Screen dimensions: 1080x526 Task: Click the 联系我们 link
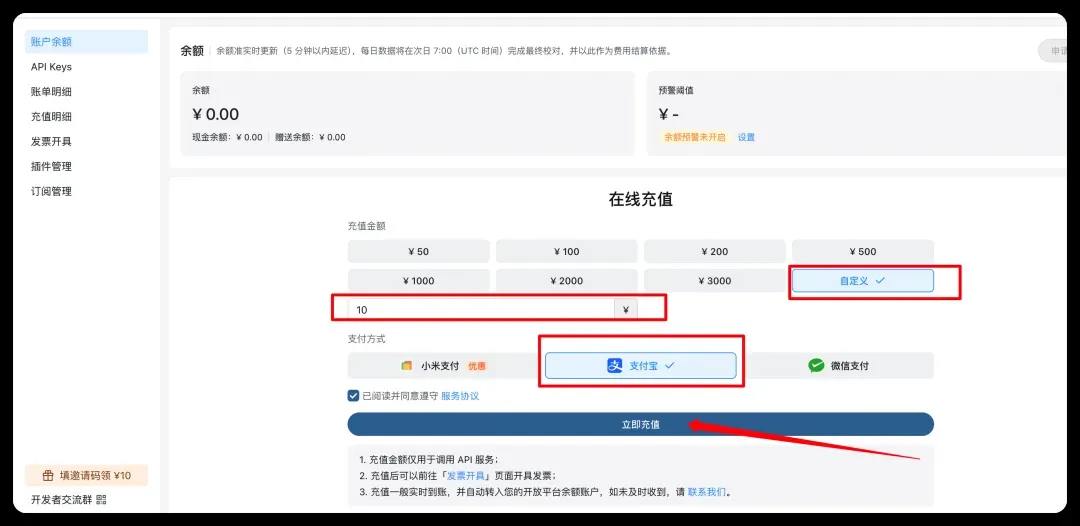(x=707, y=492)
